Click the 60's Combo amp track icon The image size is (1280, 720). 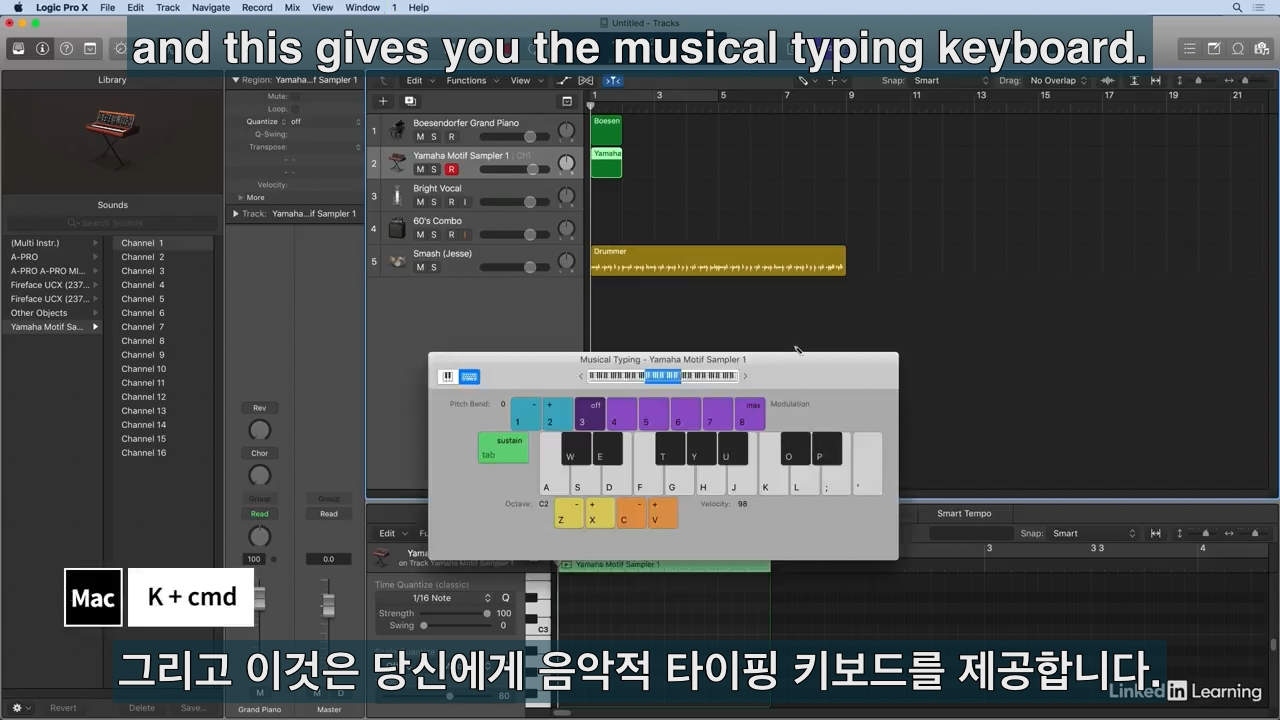click(x=397, y=228)
